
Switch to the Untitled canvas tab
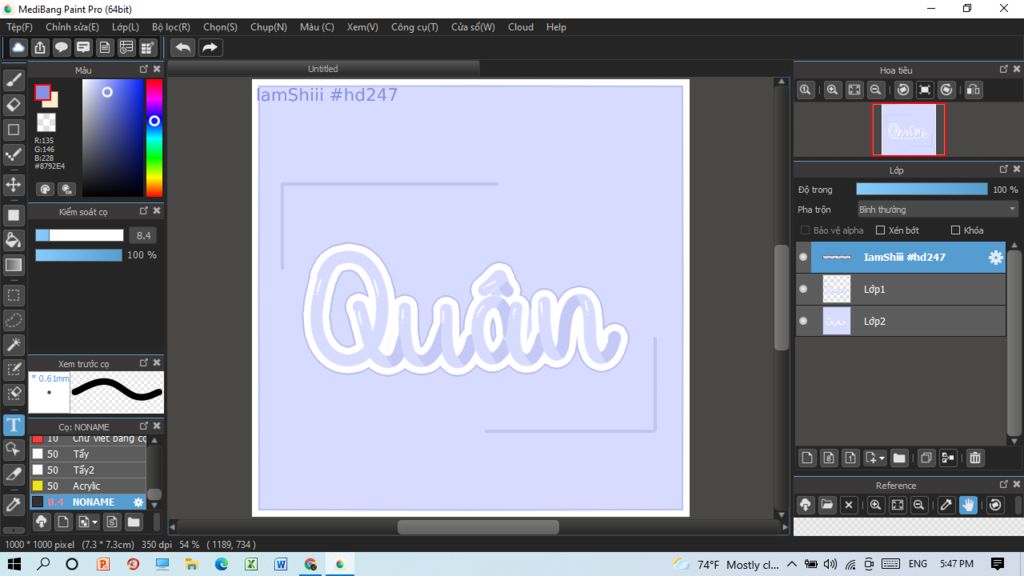(x=323, y=69)
